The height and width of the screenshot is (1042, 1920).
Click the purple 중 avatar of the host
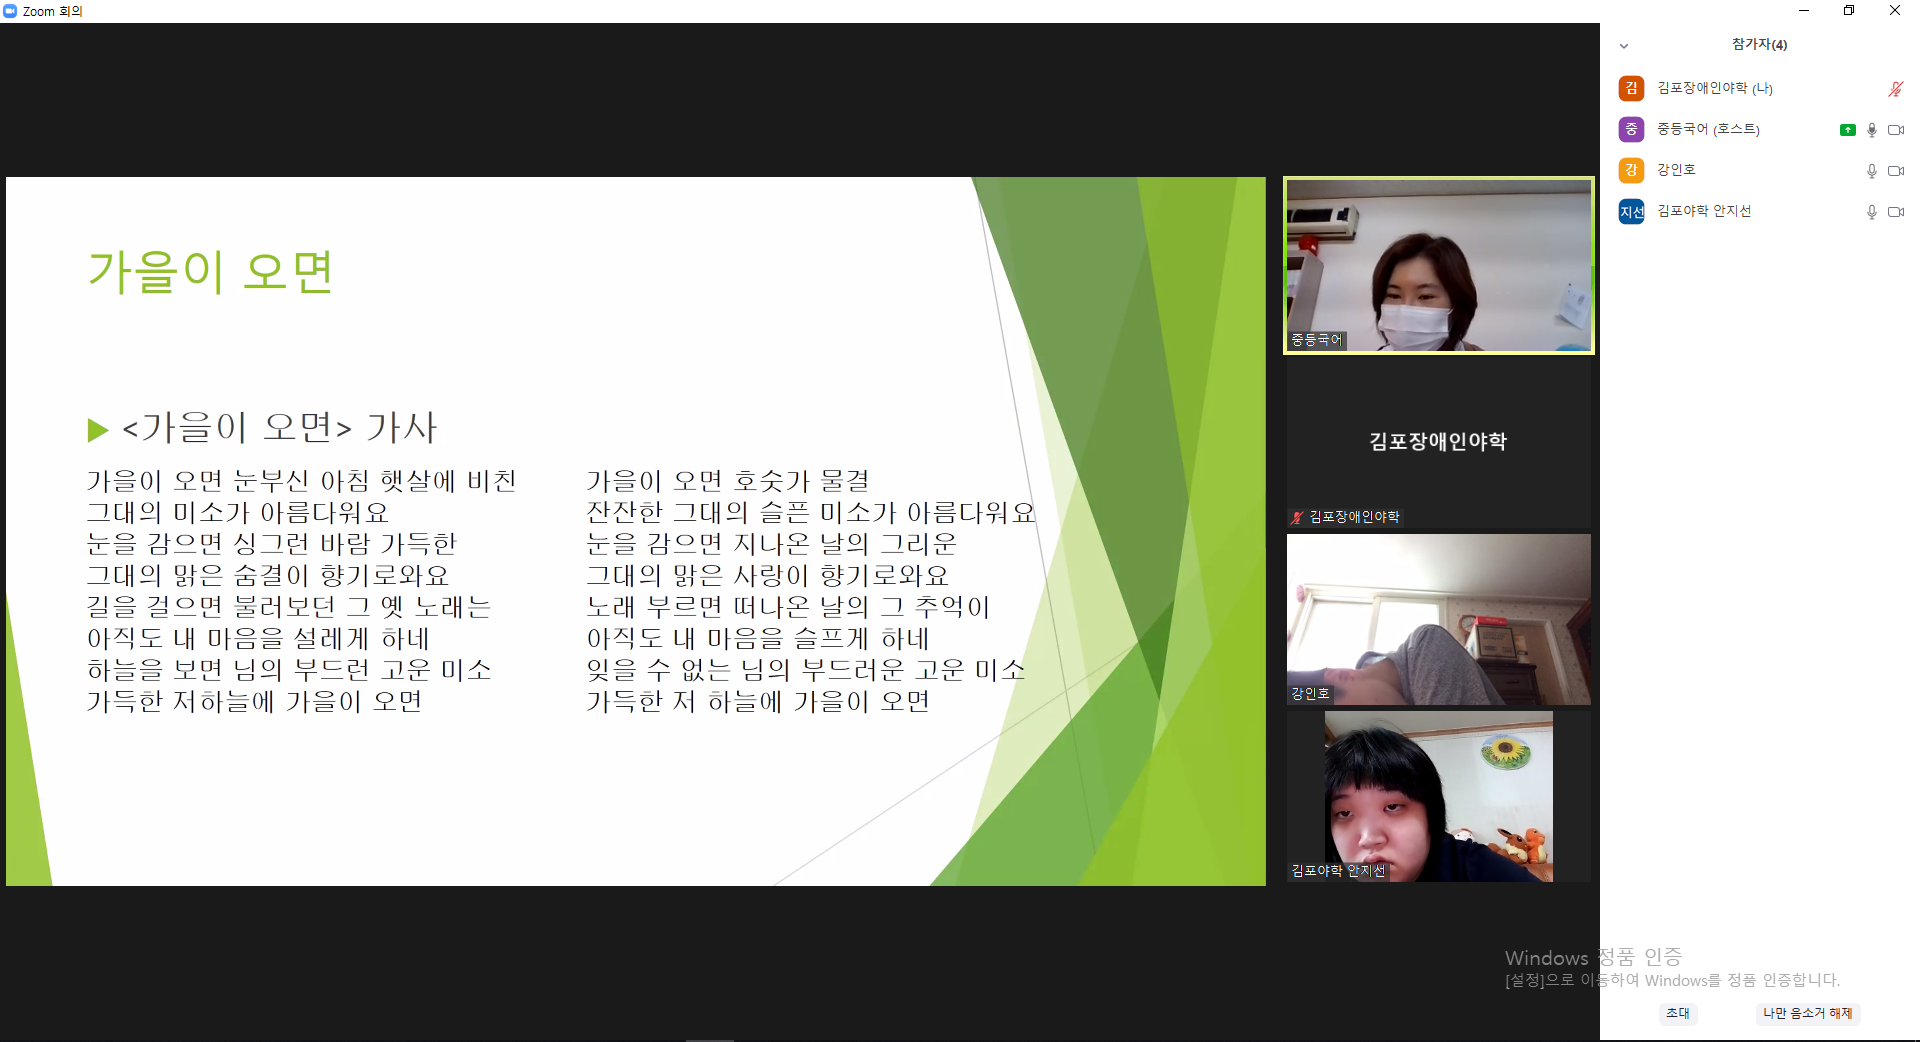tap(1631, 129)
